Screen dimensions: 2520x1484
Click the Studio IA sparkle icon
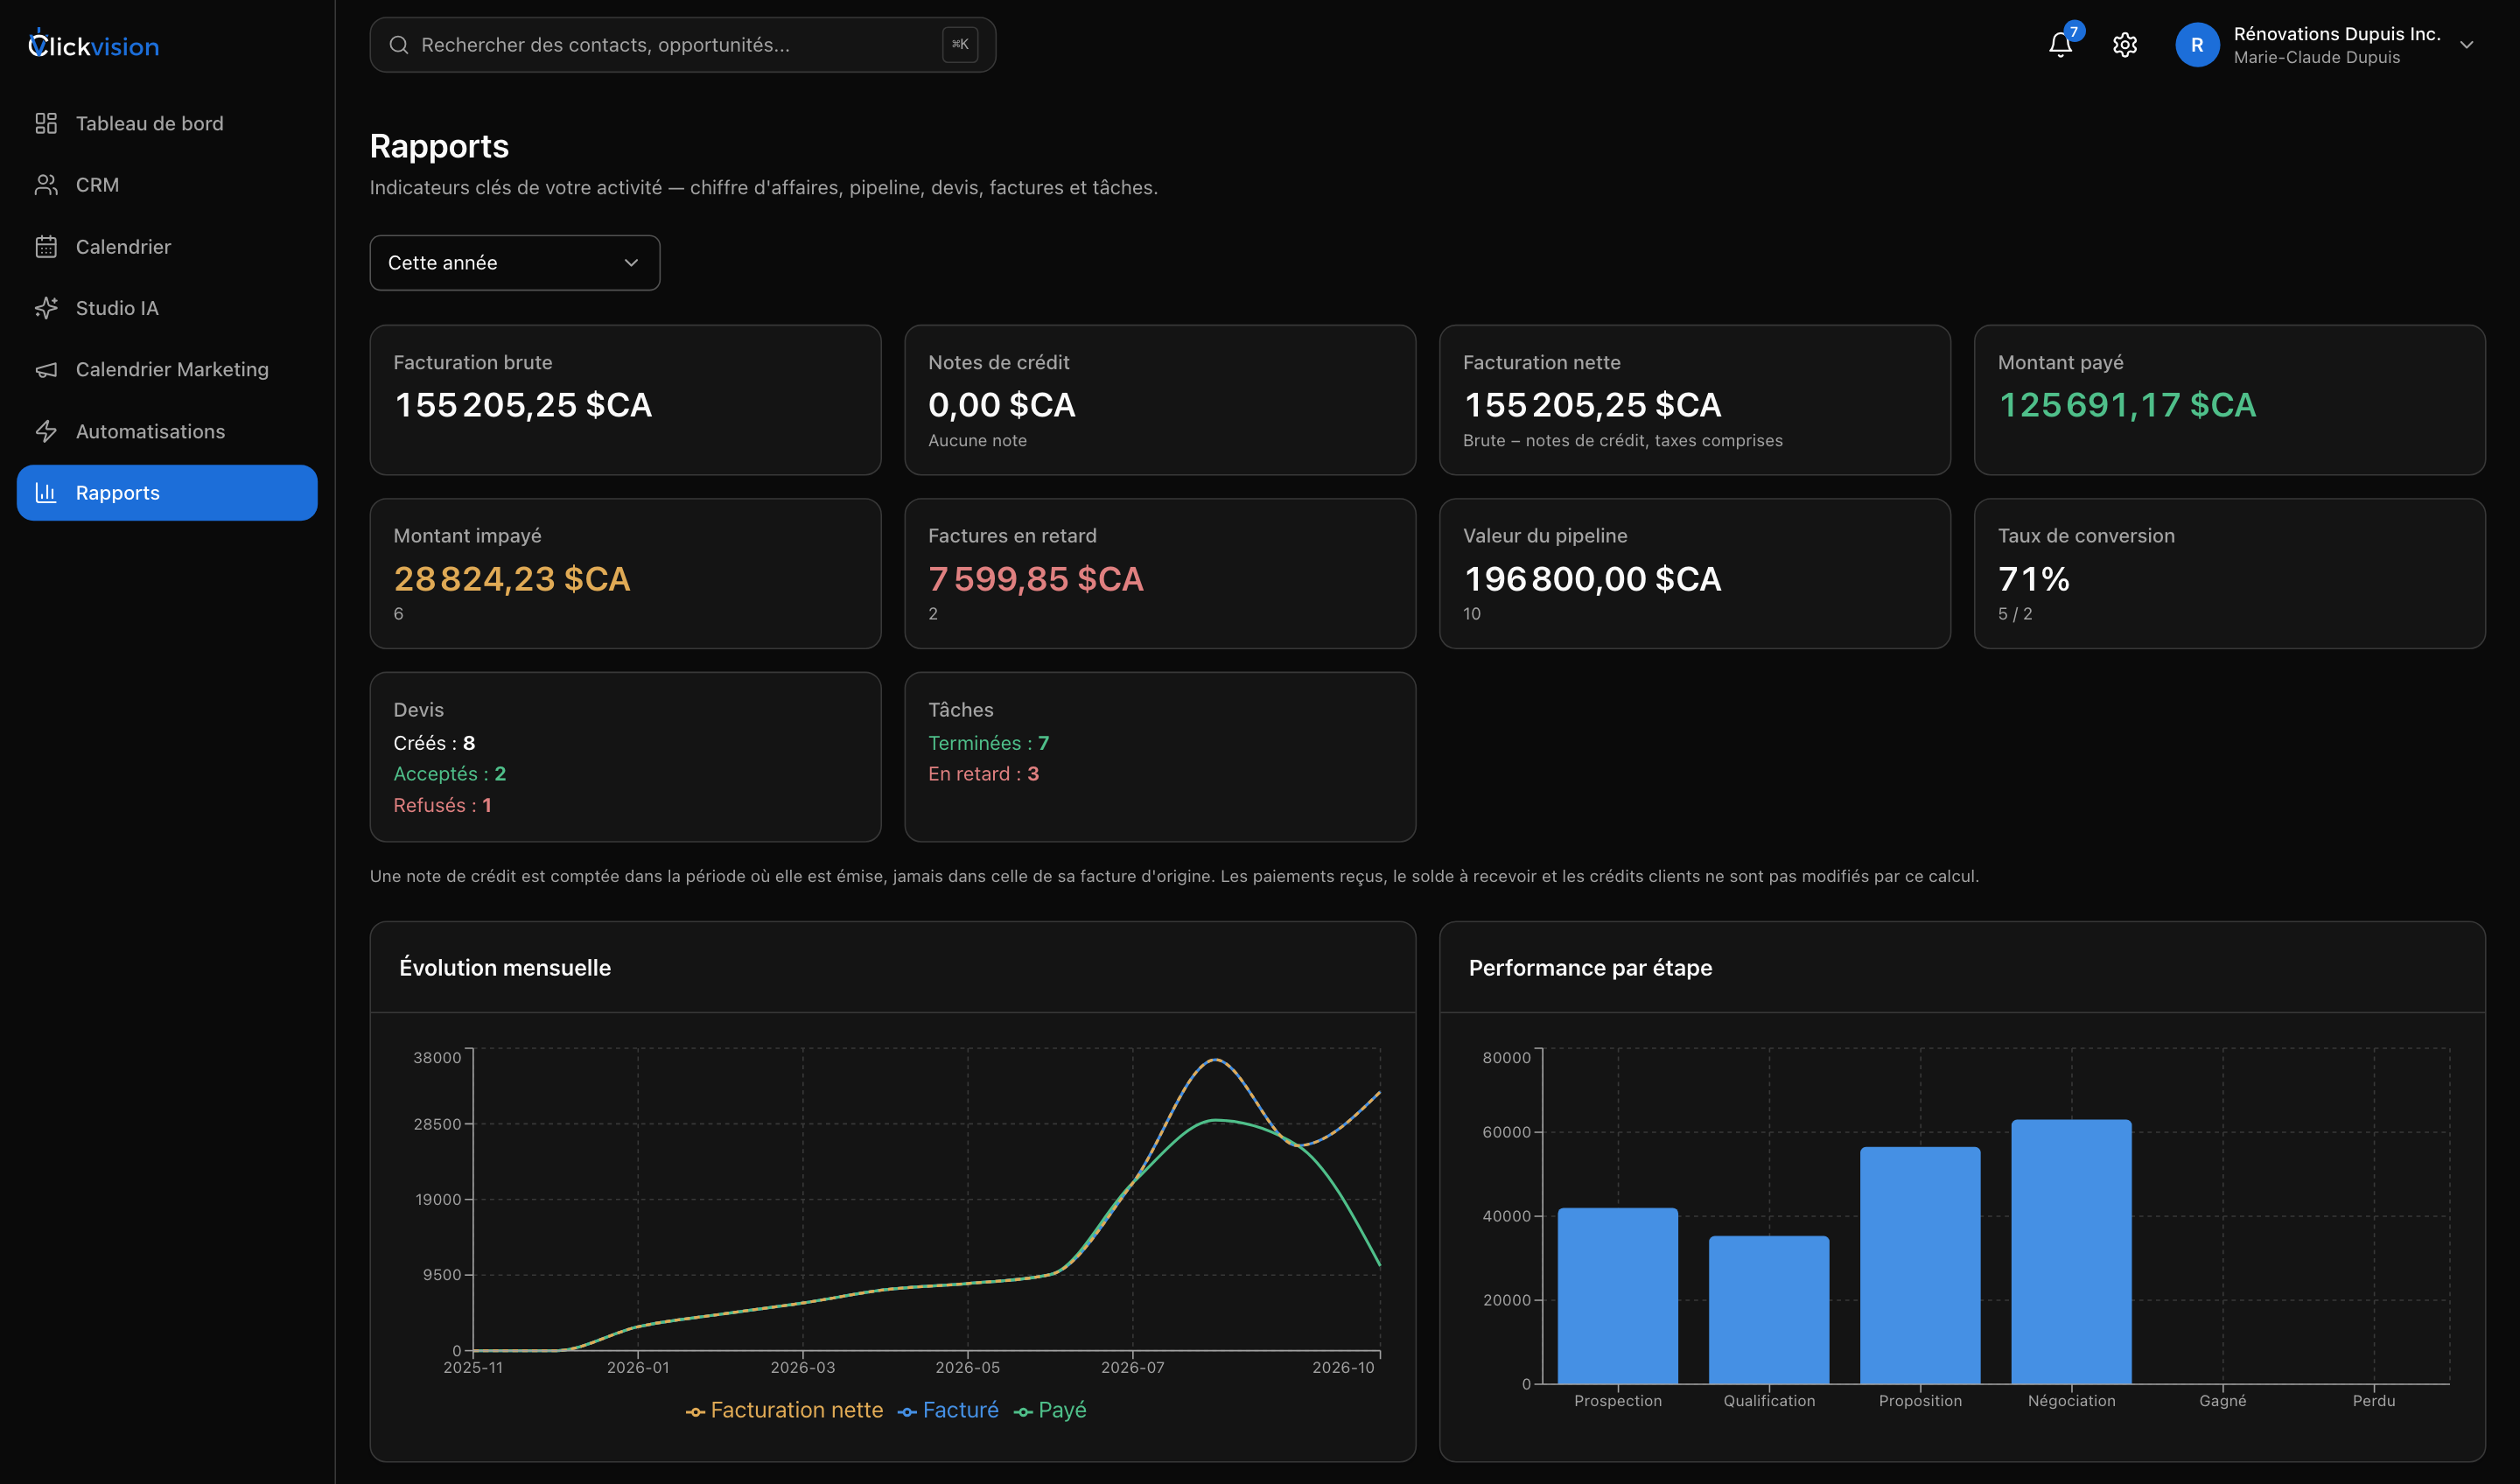coord(46,308)
